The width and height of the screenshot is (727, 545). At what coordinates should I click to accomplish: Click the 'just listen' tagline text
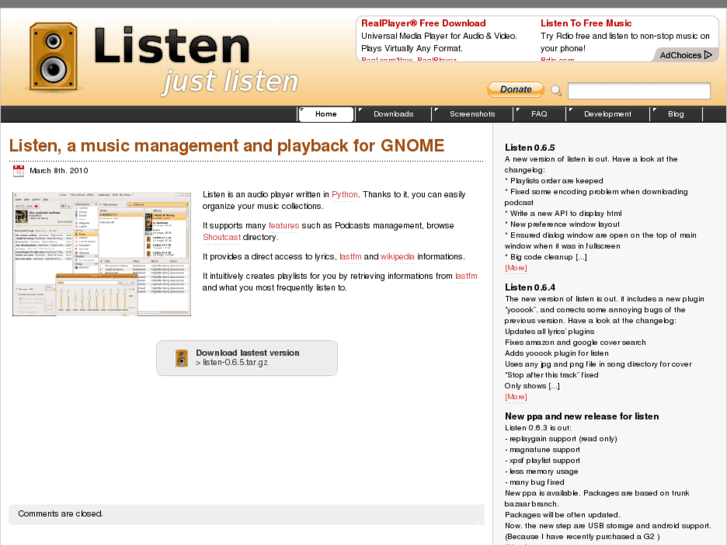(x=230, y=81)
